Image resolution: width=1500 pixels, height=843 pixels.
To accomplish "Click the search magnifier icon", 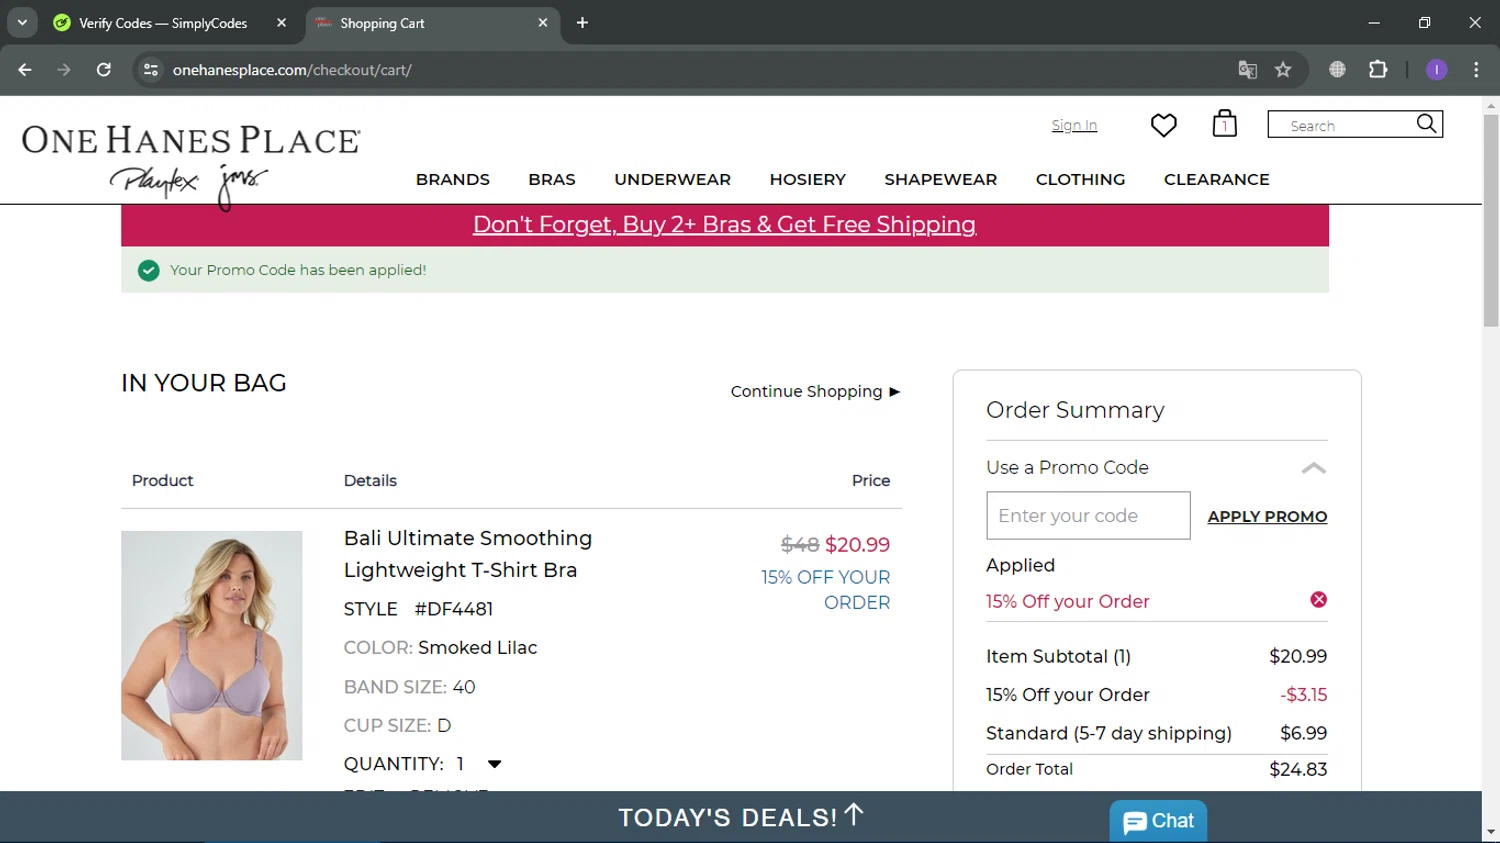I will pos(1426,124).
